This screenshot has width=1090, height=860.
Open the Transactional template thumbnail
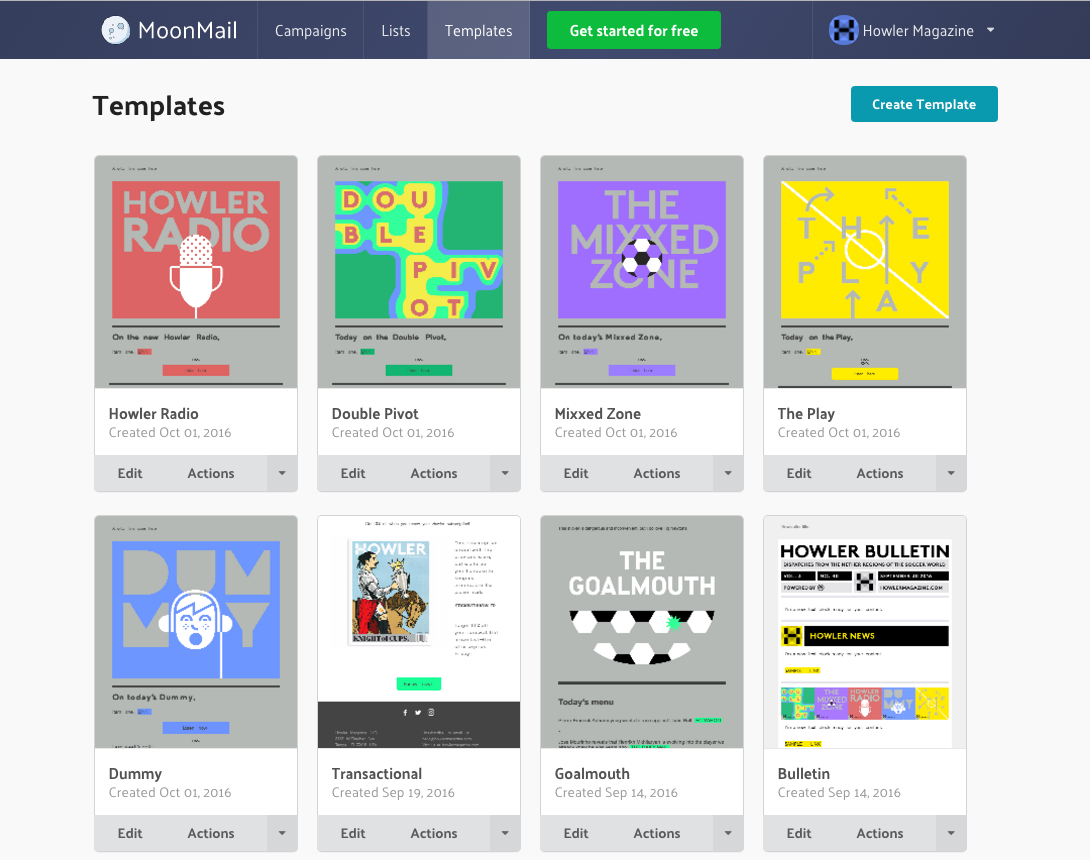(418, 632)
